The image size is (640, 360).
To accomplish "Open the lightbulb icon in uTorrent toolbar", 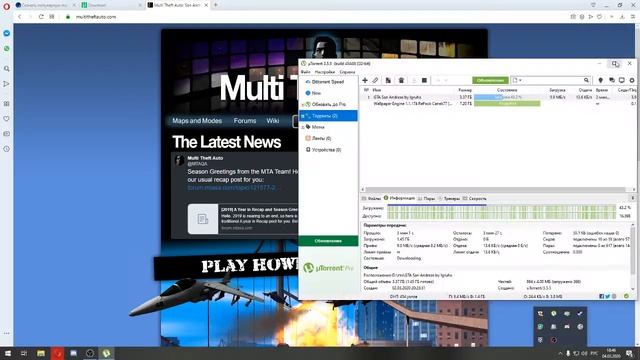I will (x=600, y=80).
